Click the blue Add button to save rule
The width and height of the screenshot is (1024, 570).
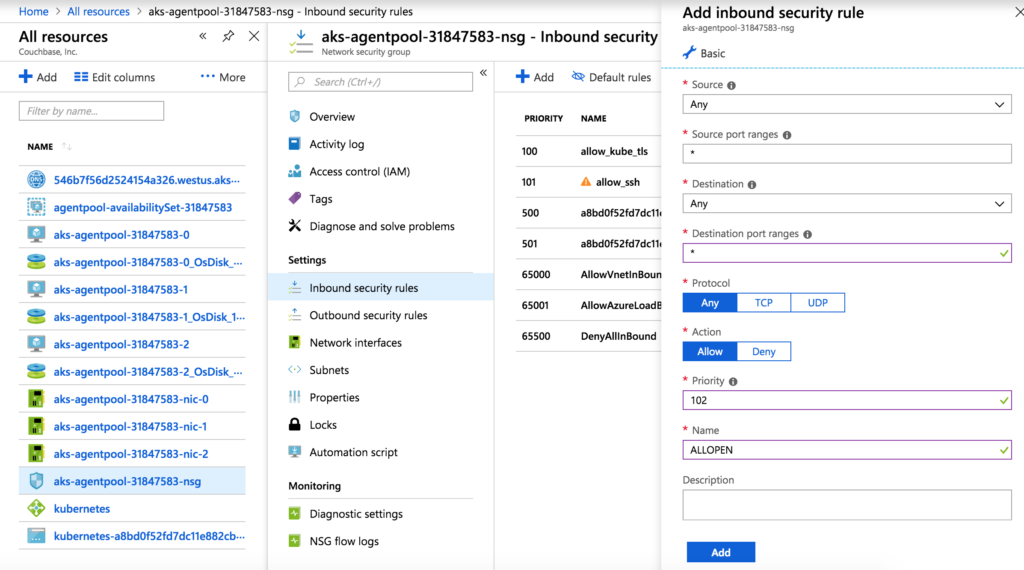tap(721, 552)
